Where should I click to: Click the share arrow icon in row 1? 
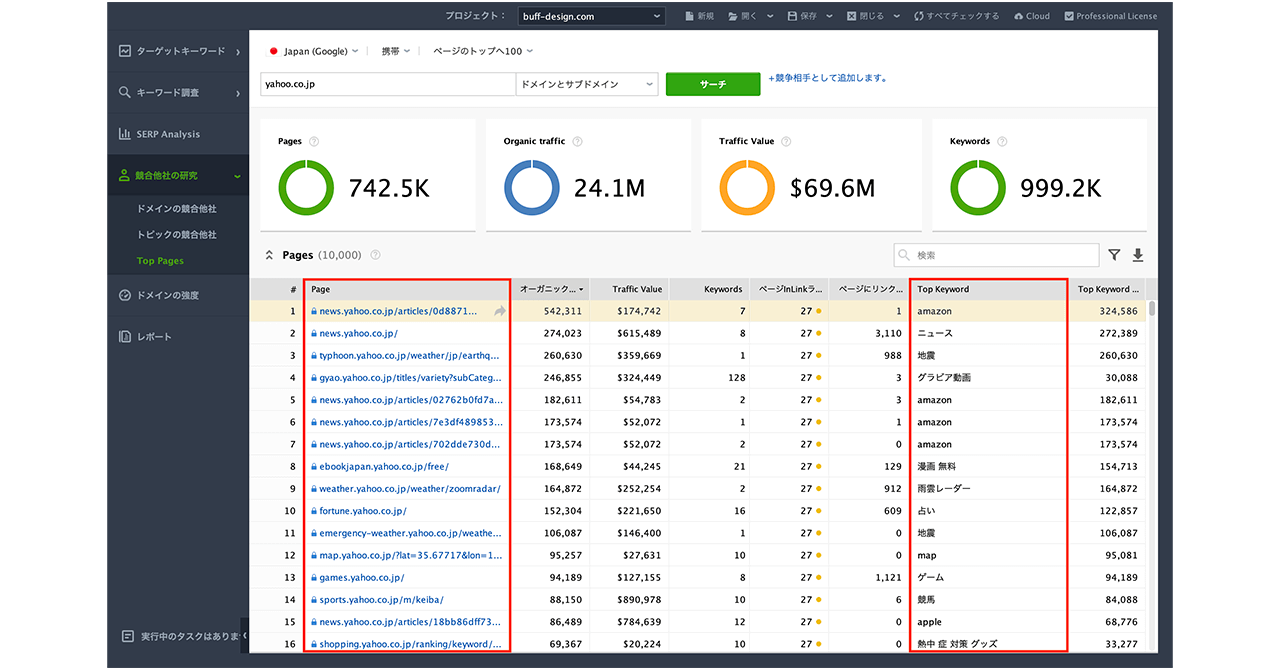pos(500,312)
